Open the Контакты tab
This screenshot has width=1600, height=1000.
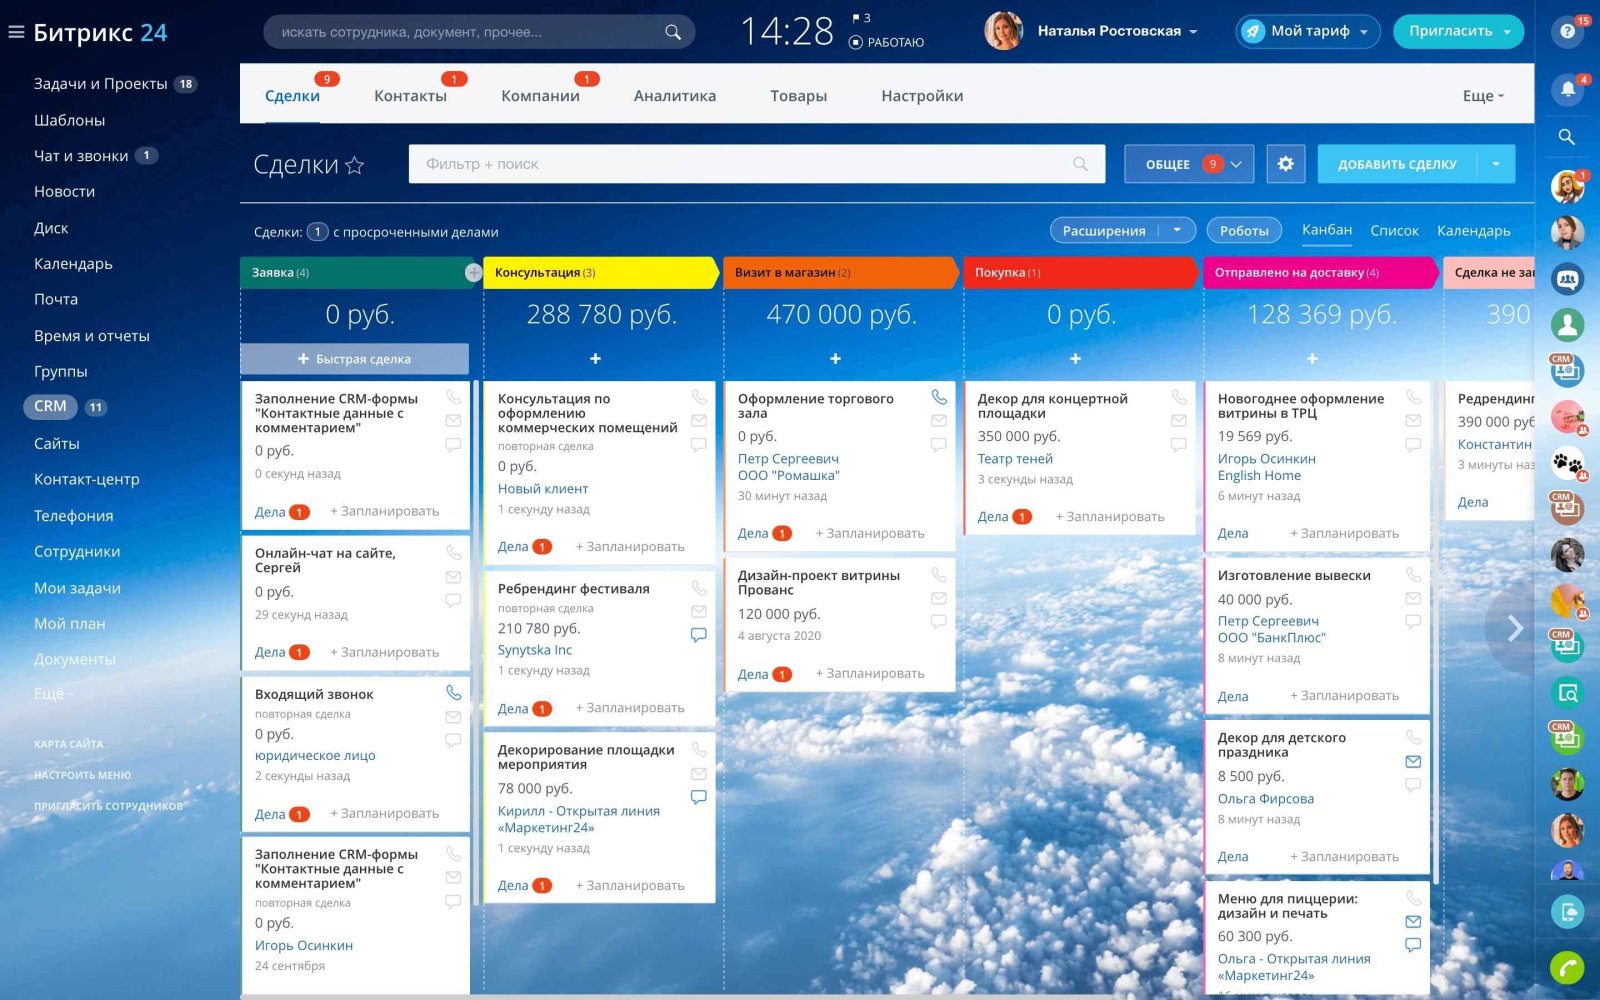(x=410, y=96)
